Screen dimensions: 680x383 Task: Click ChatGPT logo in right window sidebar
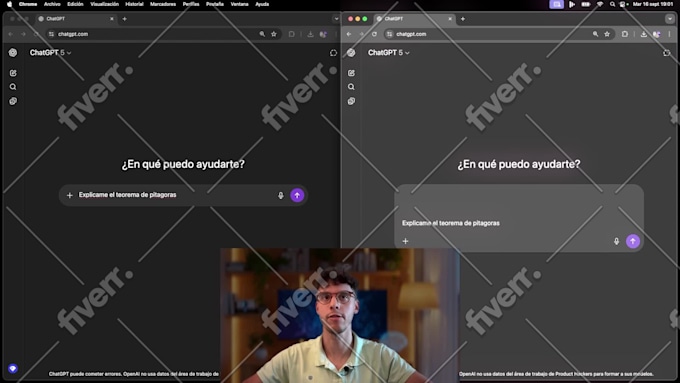point(351,52)
